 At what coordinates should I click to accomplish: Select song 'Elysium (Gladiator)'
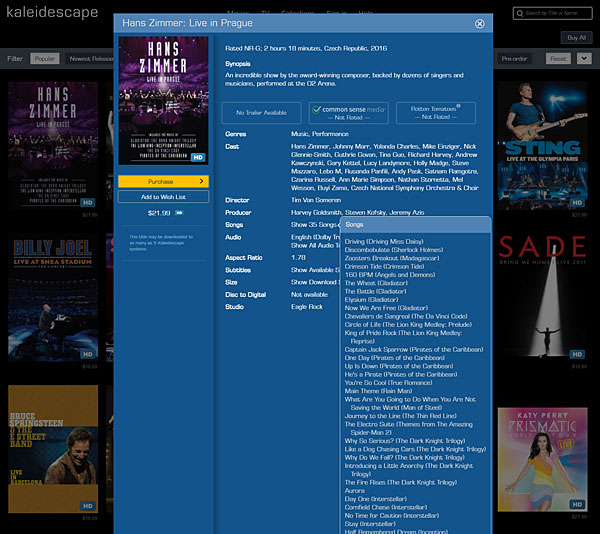click(x=371, y=300)
